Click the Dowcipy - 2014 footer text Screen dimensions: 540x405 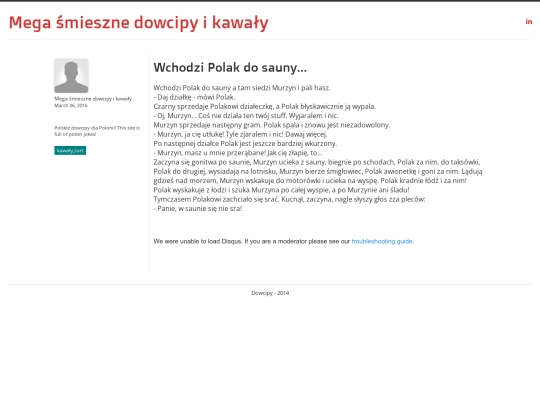pyautogui.click(x=270, y=293)
